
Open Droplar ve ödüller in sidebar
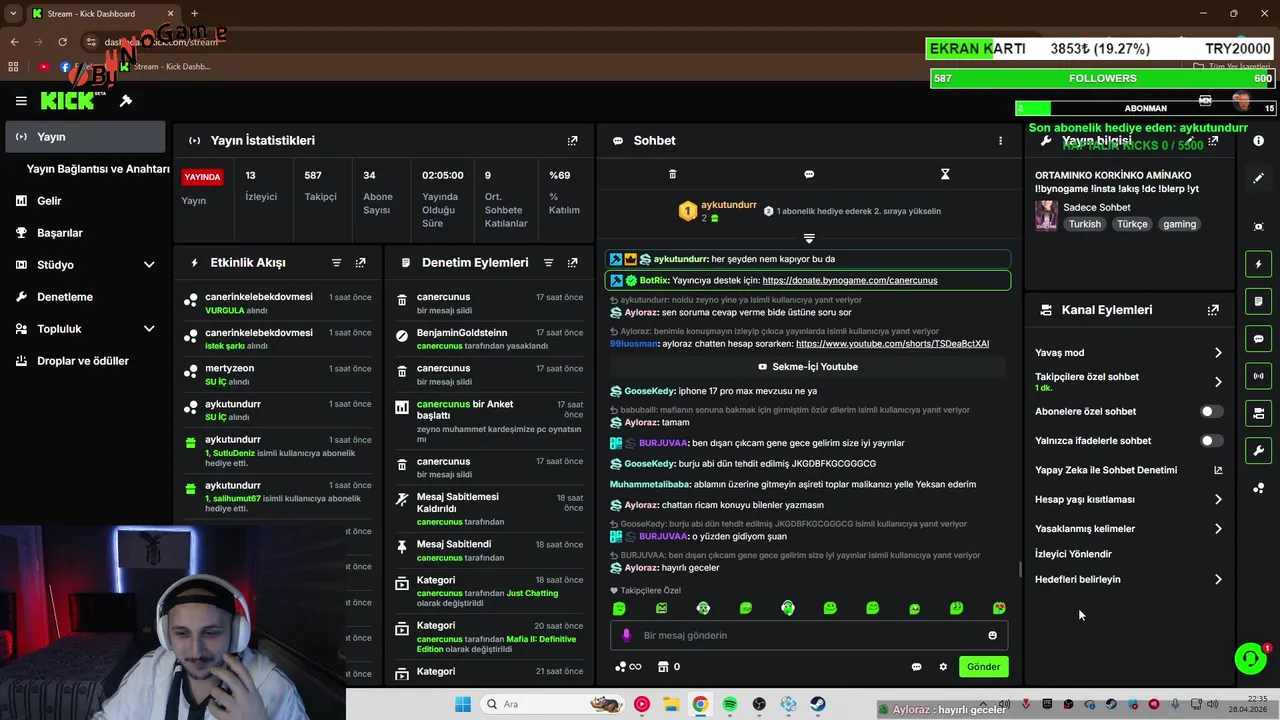pyautogui.click(x=83, y=361)
